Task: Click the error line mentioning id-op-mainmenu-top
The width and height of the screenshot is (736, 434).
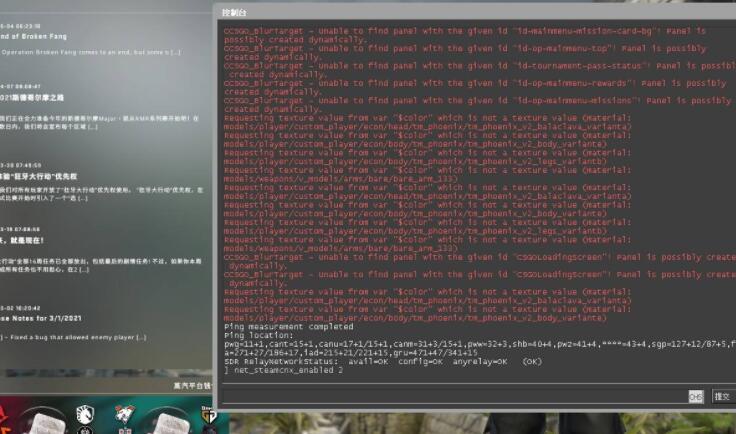Action: [x=465, y=53]
